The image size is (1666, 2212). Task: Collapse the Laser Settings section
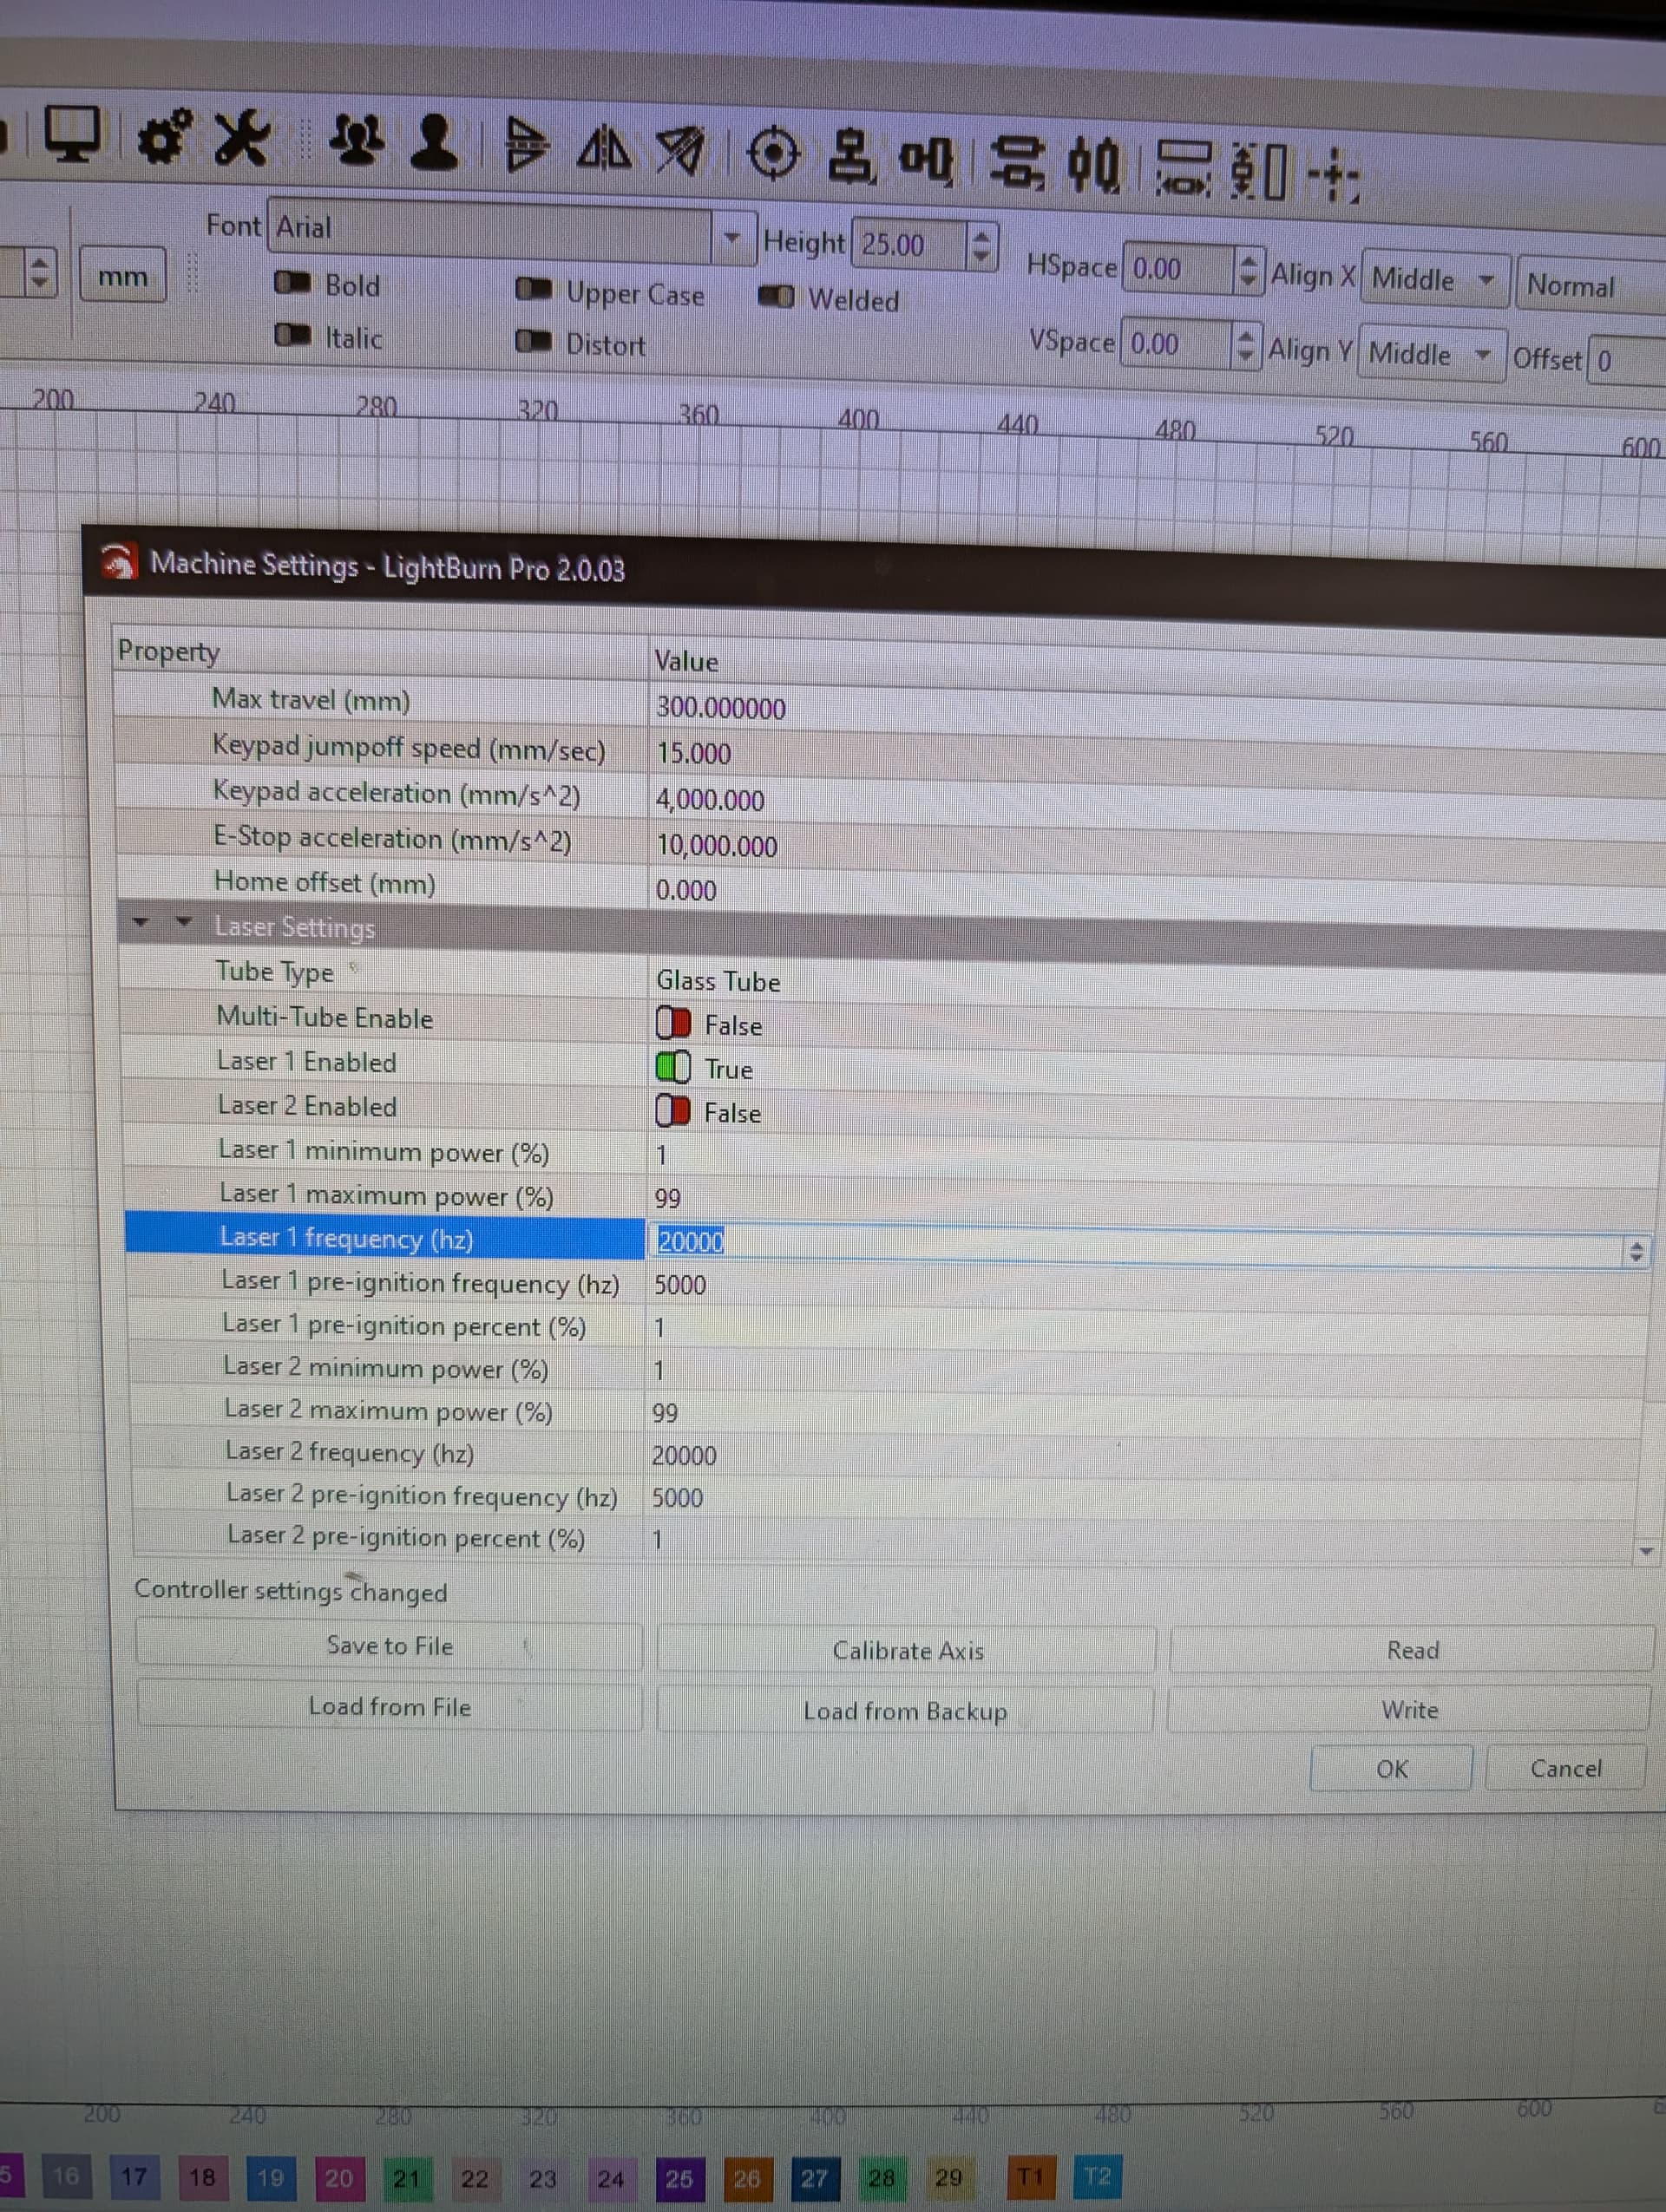183,922
